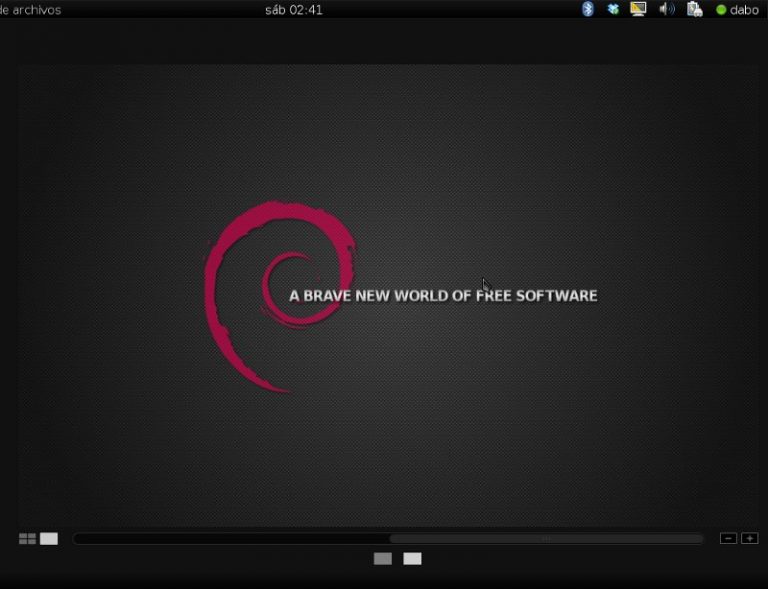Click the Bluetooth icon in the top panel
The image size is (768, 589).
tap(588, 9)
